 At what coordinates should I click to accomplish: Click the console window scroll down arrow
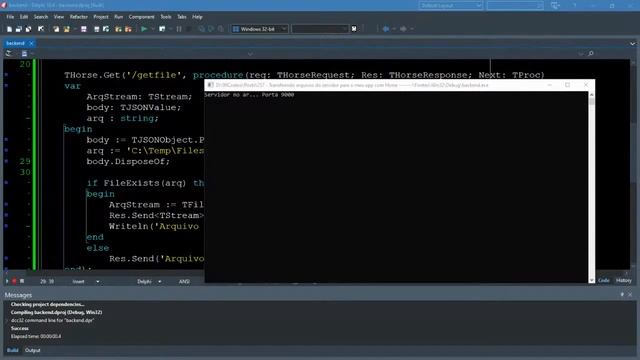591,280
